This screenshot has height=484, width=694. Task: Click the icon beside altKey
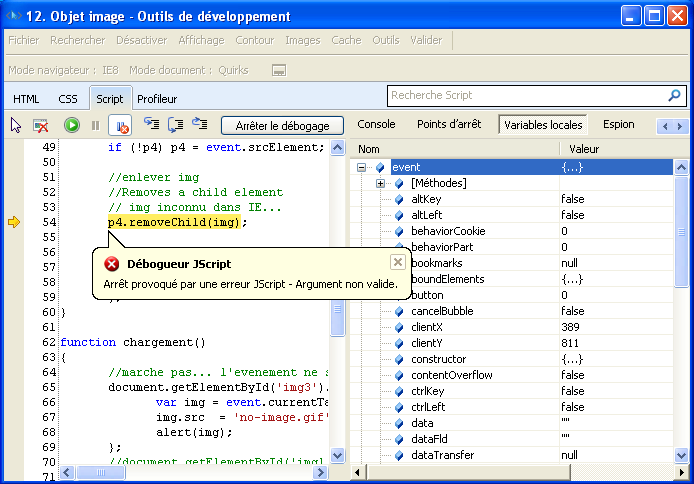tap(399, 200)
